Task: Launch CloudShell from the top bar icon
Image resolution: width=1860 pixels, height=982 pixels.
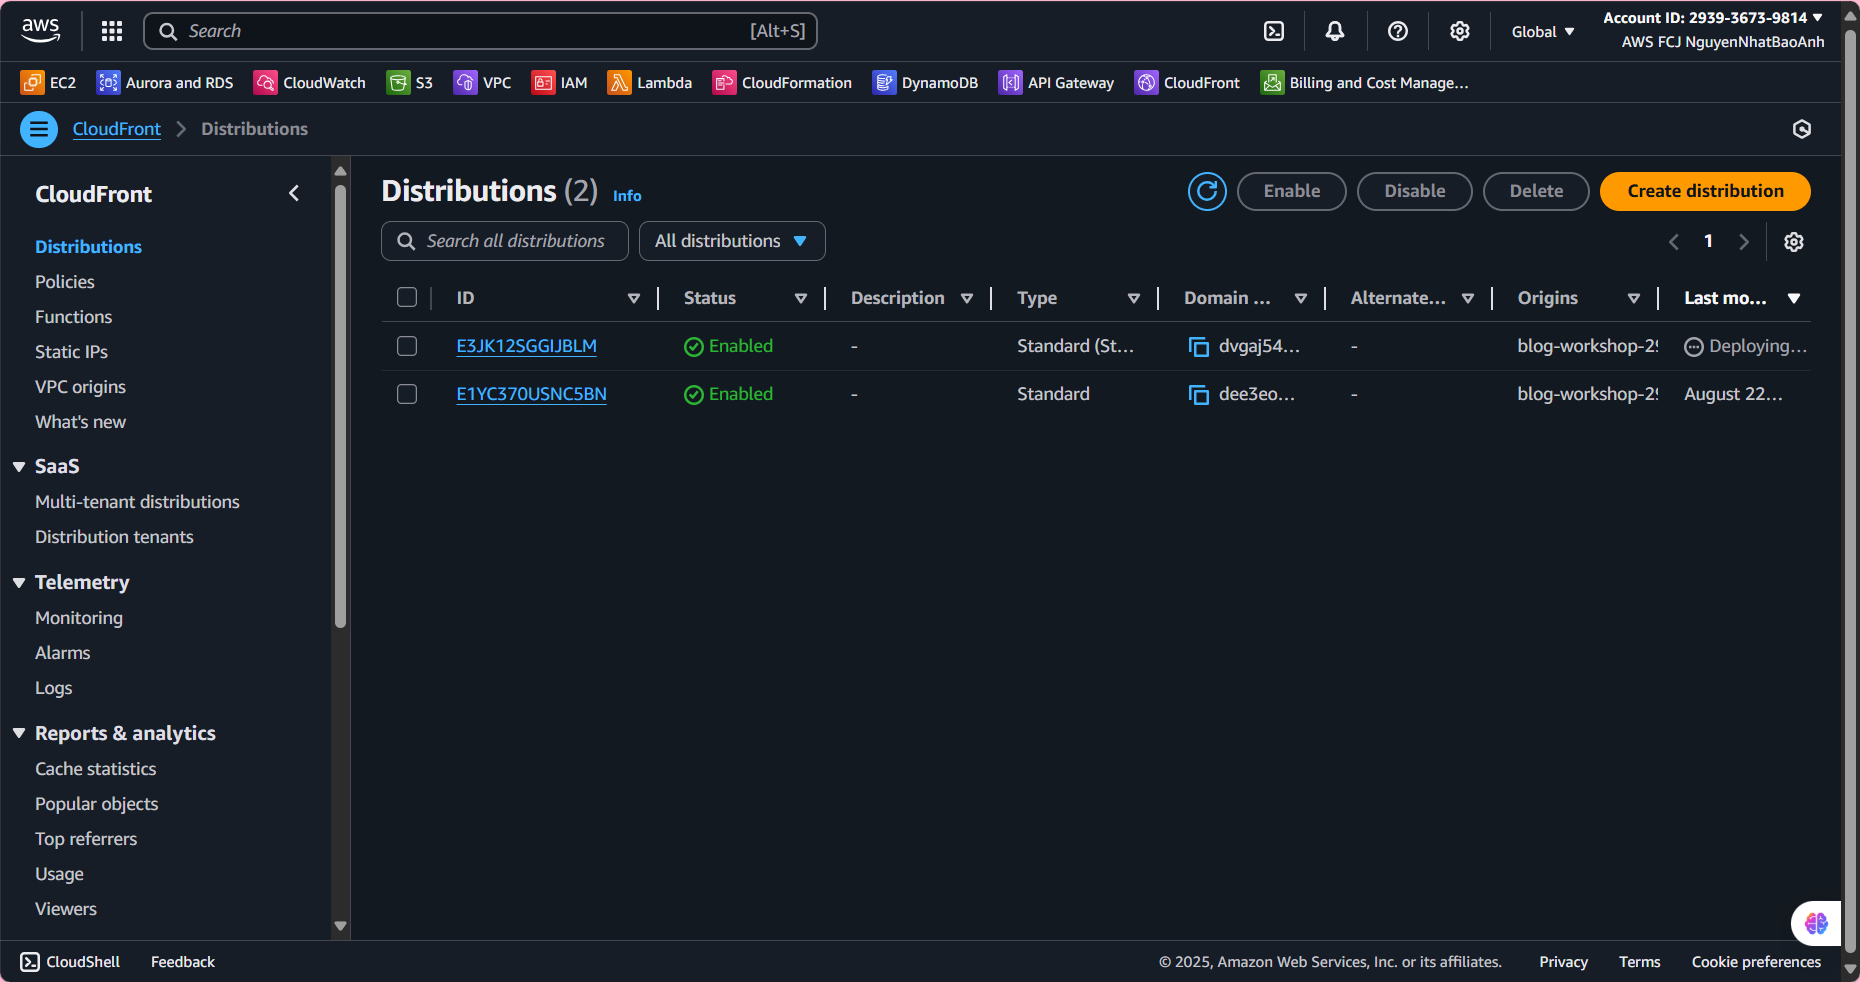Action: coord(1273,31)
